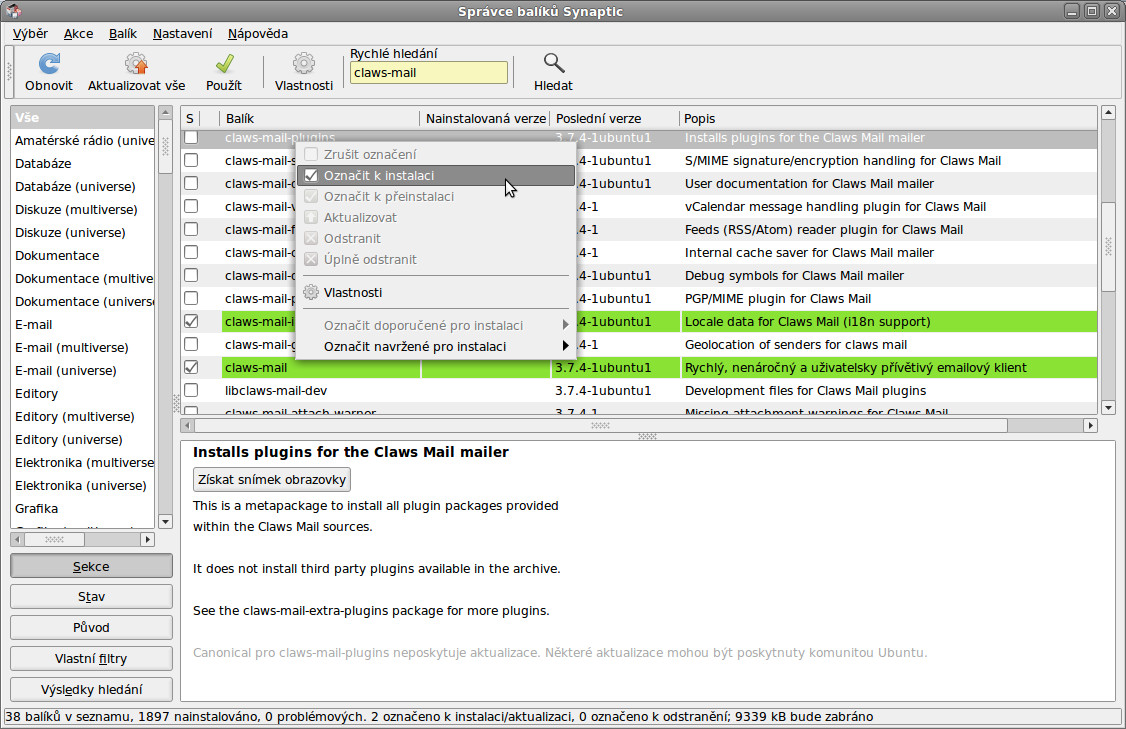Image resolution: width=1126 pixels, height=729 pixels.
Task: Click the package list's horizontal scroll-left arrow
Action: click(x=188, y=425)
